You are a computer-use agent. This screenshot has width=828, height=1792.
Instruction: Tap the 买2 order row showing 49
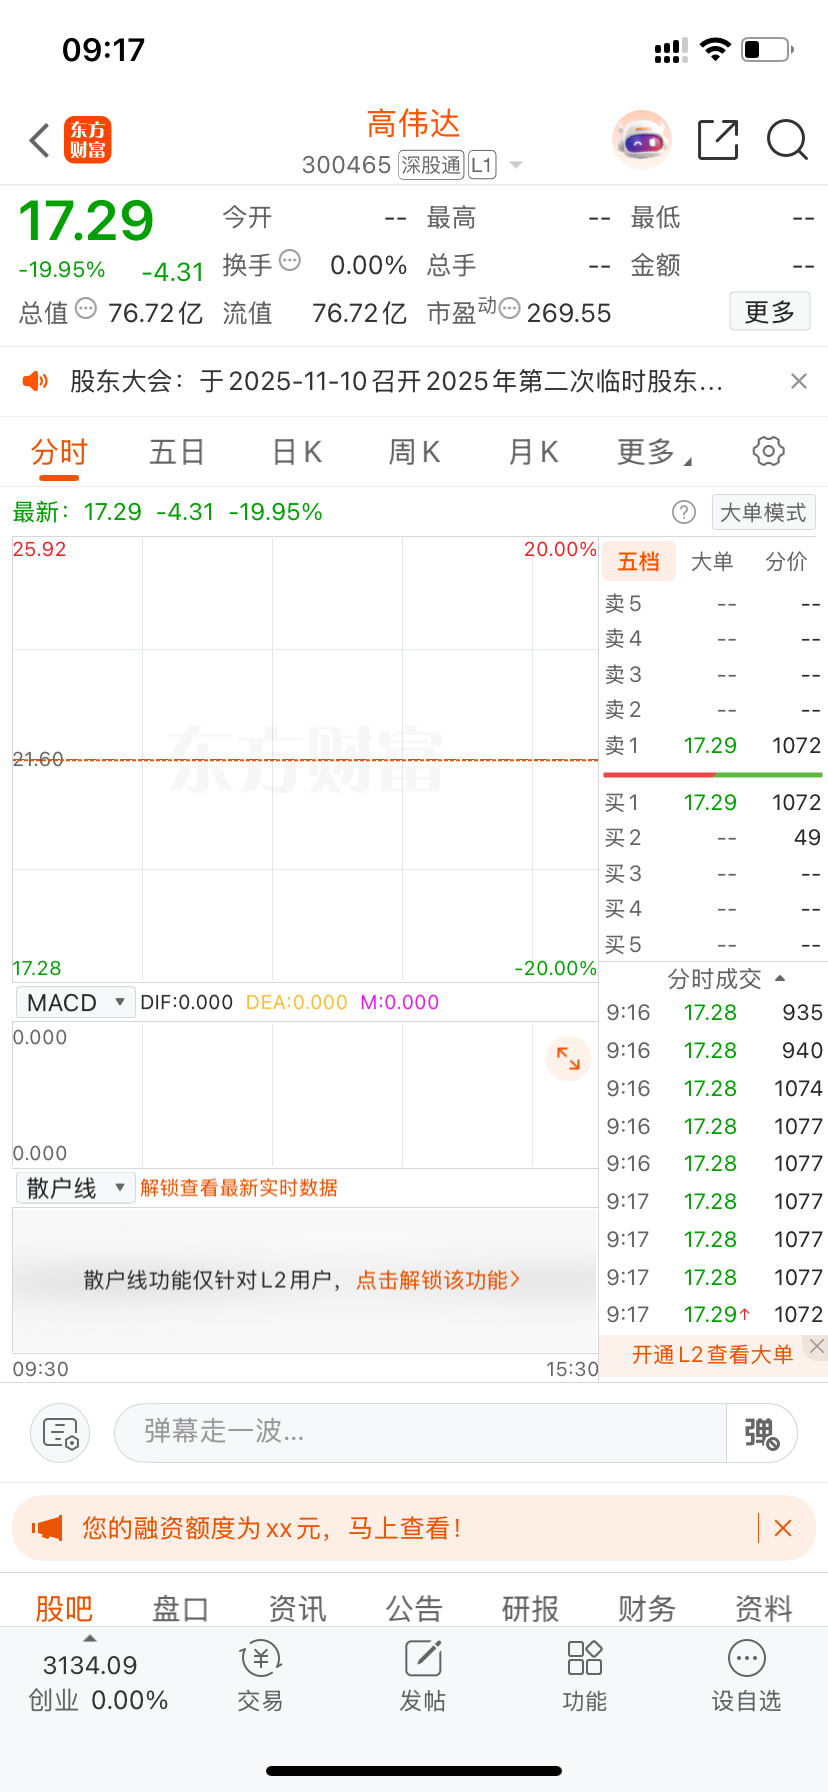(x=713, y=838)
